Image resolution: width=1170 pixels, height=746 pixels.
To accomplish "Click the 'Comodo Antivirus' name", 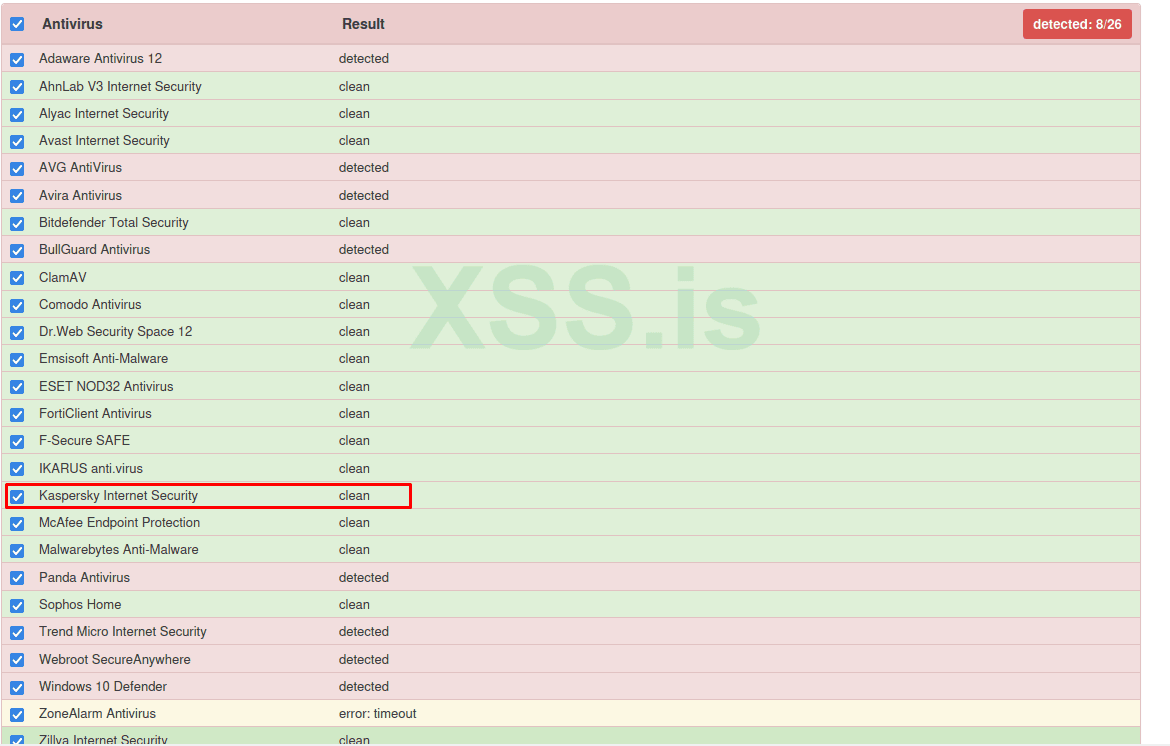I will tap(90, 304).
